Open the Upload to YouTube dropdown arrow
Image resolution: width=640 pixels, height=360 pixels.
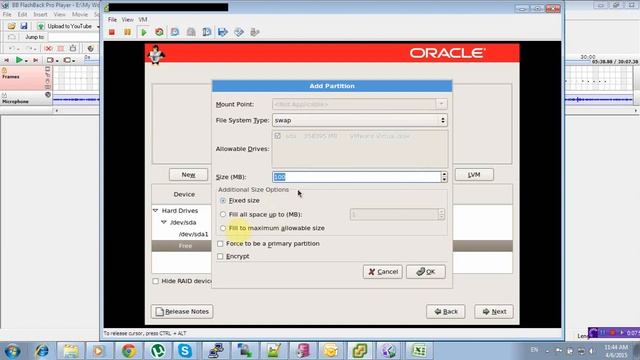tap(98, 27)
